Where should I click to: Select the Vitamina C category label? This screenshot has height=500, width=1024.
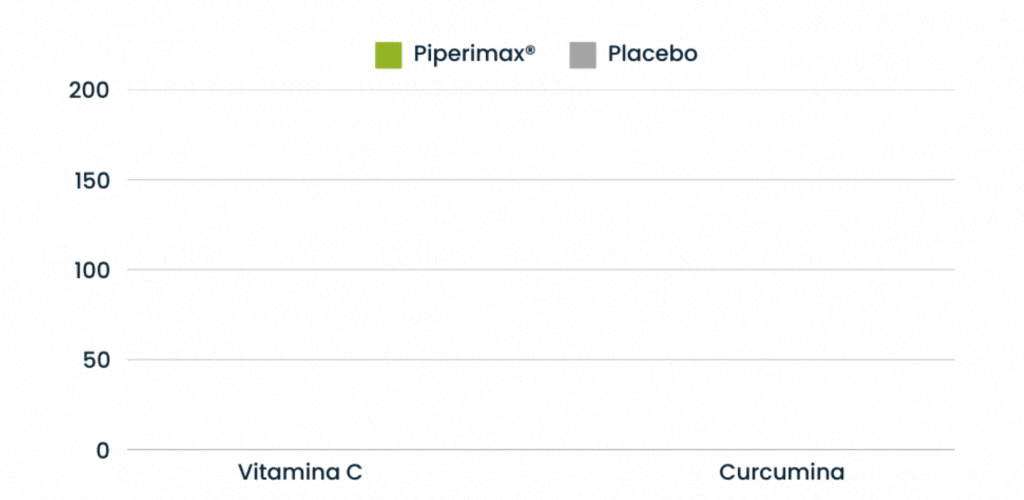[x=300, y=472]
